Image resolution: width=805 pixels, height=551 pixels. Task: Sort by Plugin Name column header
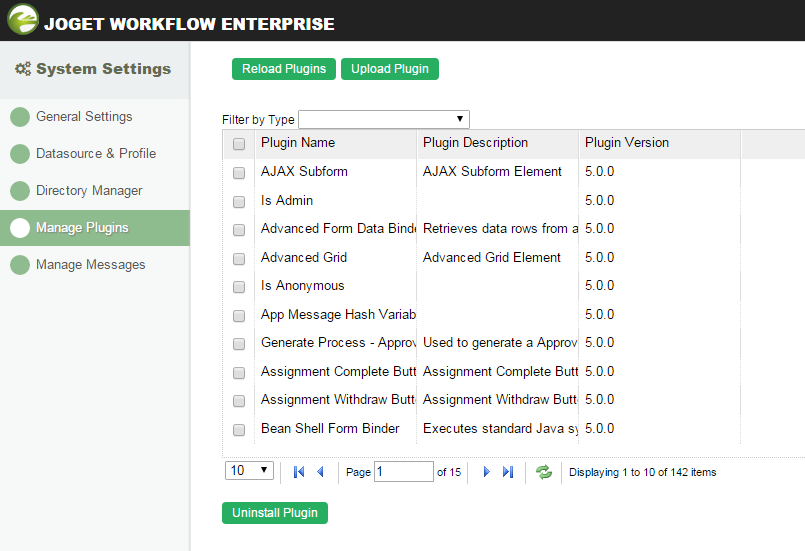[x=298, y=143]
